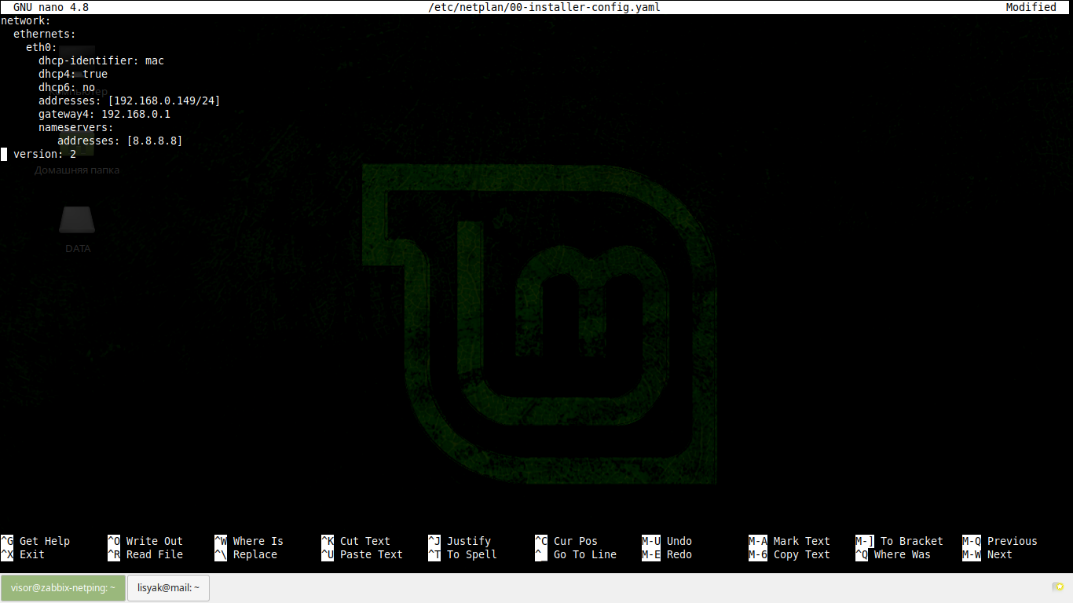The image size is (1073, 603).
Task: Click the ^W Where Is shortcut
Action: pyautogui.click(x=249, y=541)
